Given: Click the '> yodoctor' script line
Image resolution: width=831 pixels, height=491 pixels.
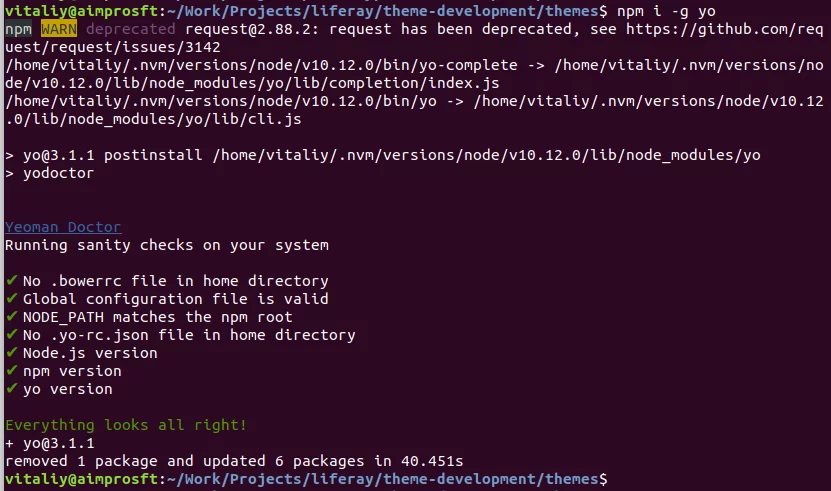Looking at the screenshot, I should coord(50,173).
